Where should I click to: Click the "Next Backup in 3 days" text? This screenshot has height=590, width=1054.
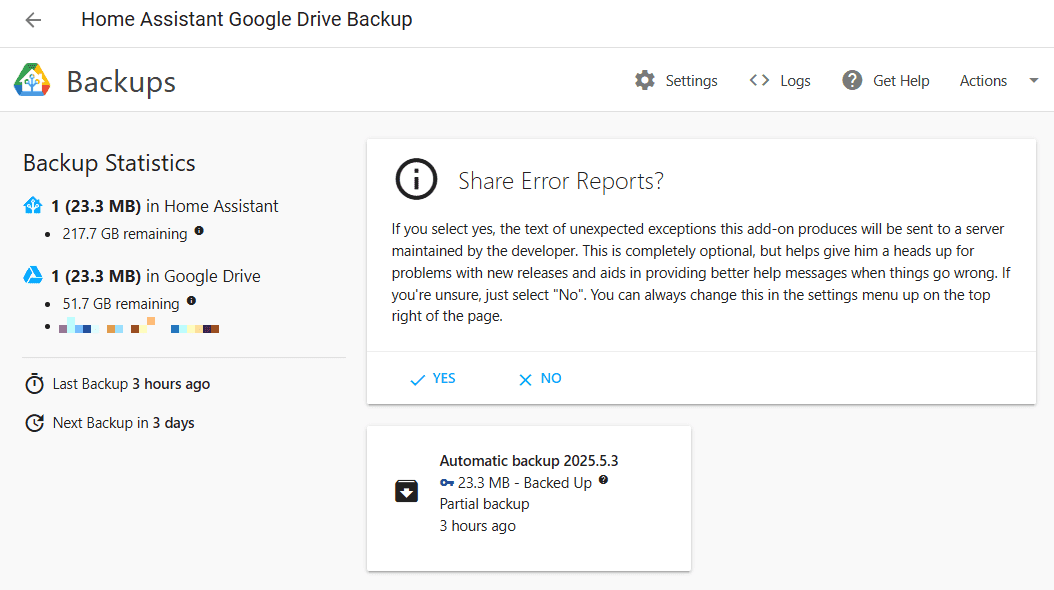(x=124, y=423)
